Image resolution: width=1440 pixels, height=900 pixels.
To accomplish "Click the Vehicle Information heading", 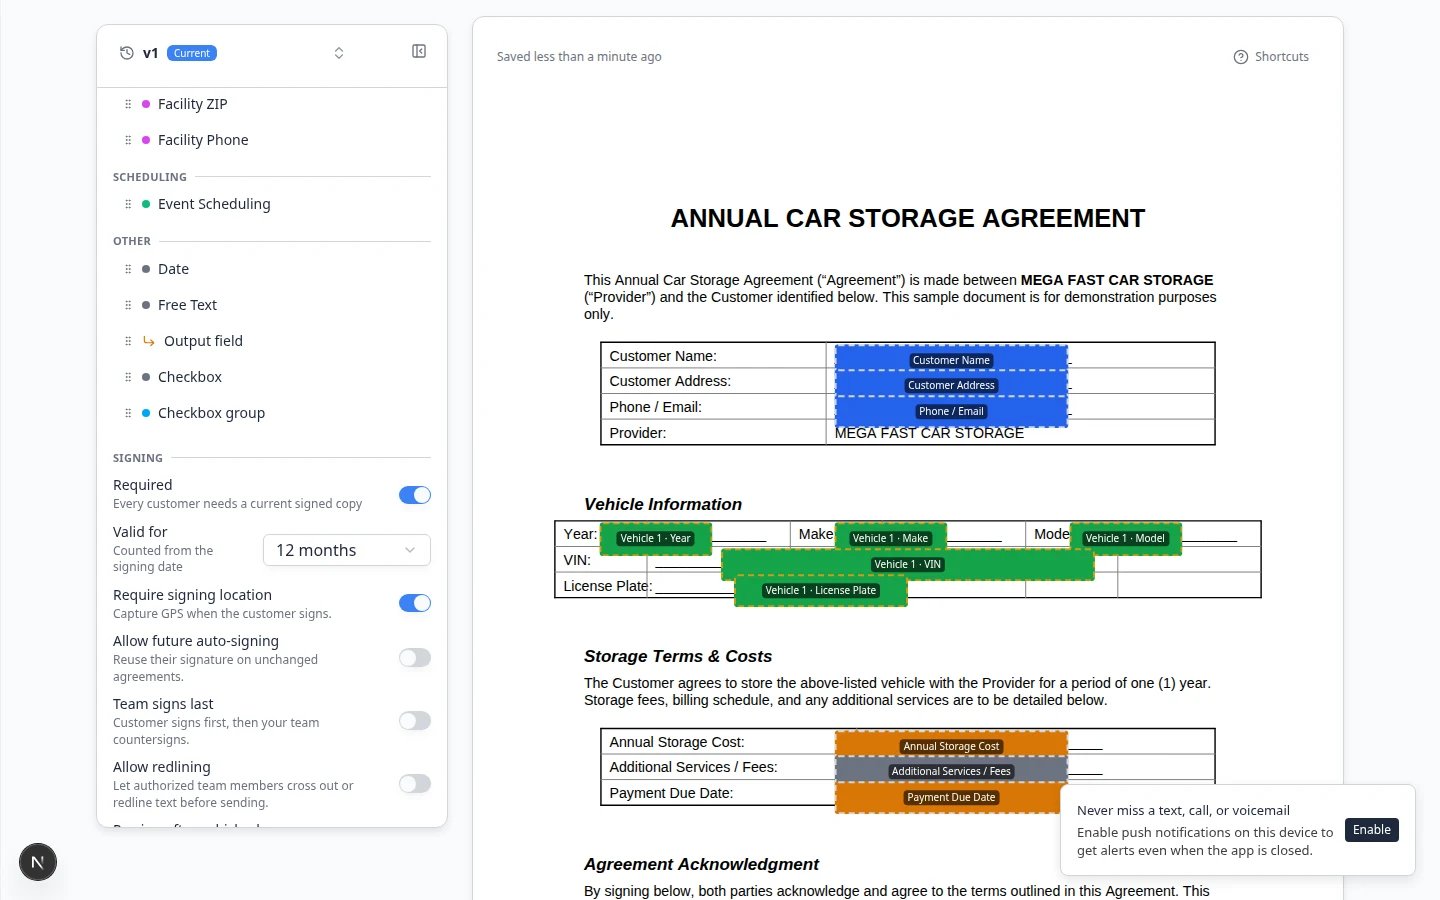I will pos(663,504).
